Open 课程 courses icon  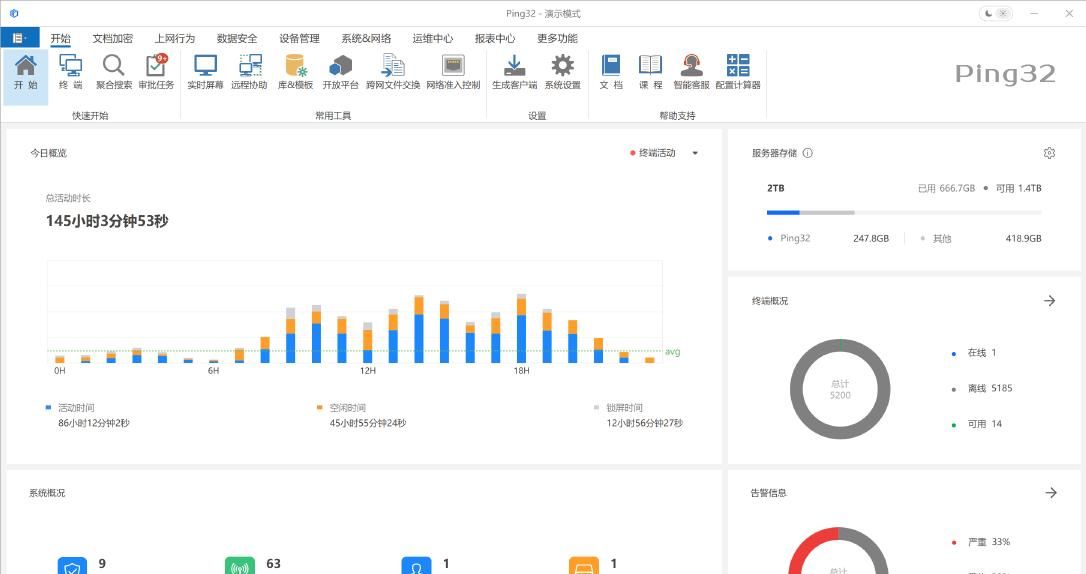[650, 72]
